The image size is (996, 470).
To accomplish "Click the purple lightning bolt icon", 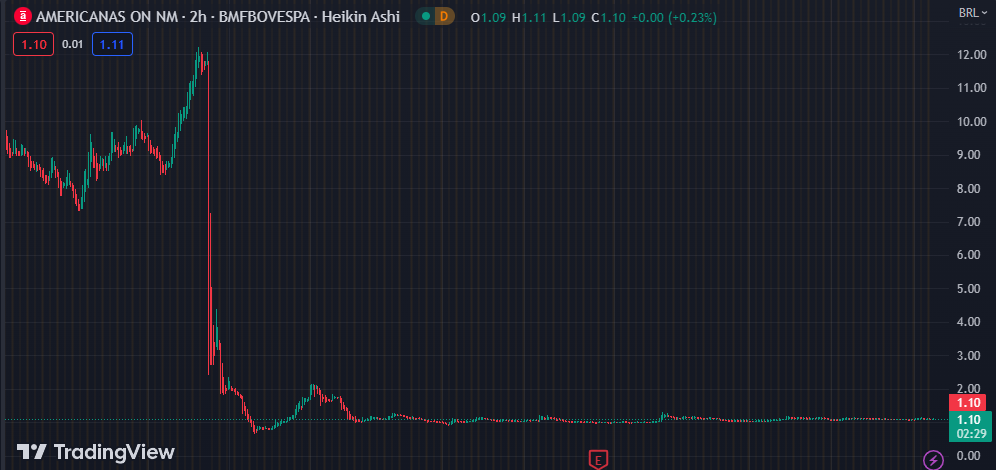I will 932,459.
